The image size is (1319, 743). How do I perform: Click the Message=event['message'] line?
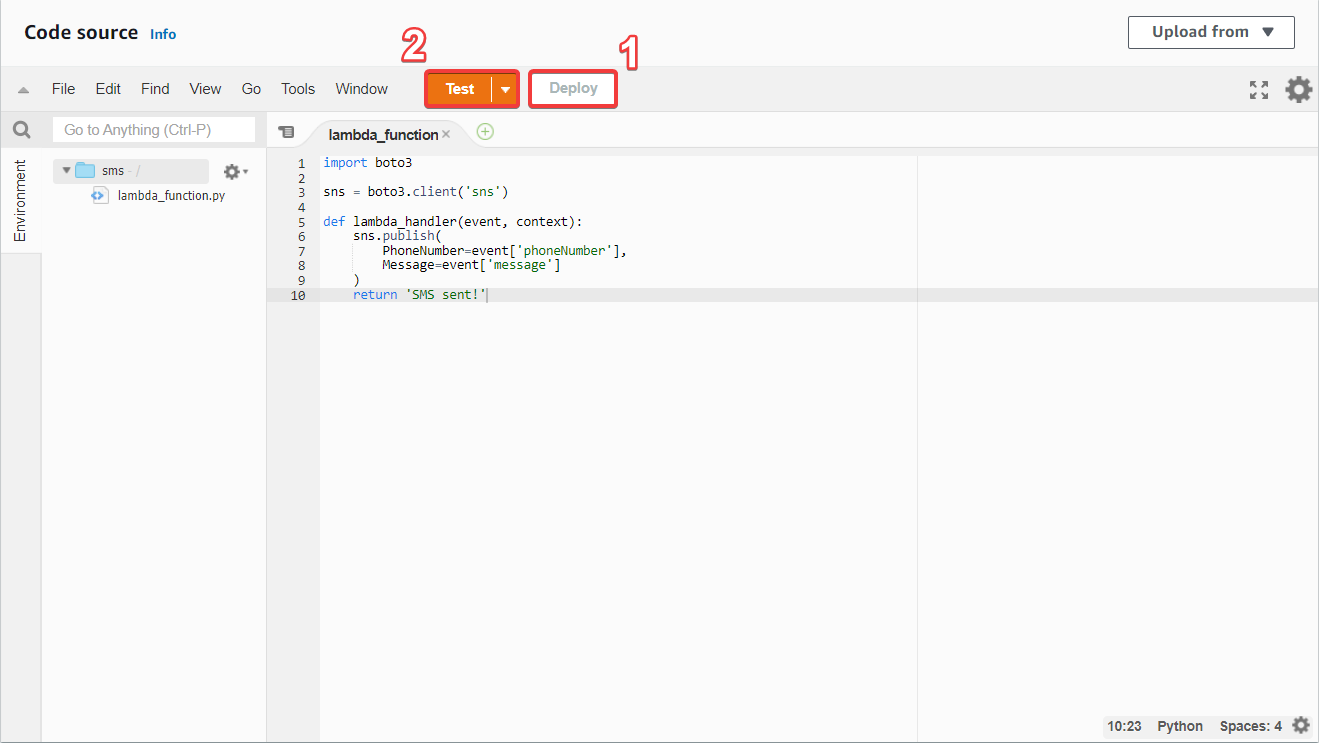point(471,265)
